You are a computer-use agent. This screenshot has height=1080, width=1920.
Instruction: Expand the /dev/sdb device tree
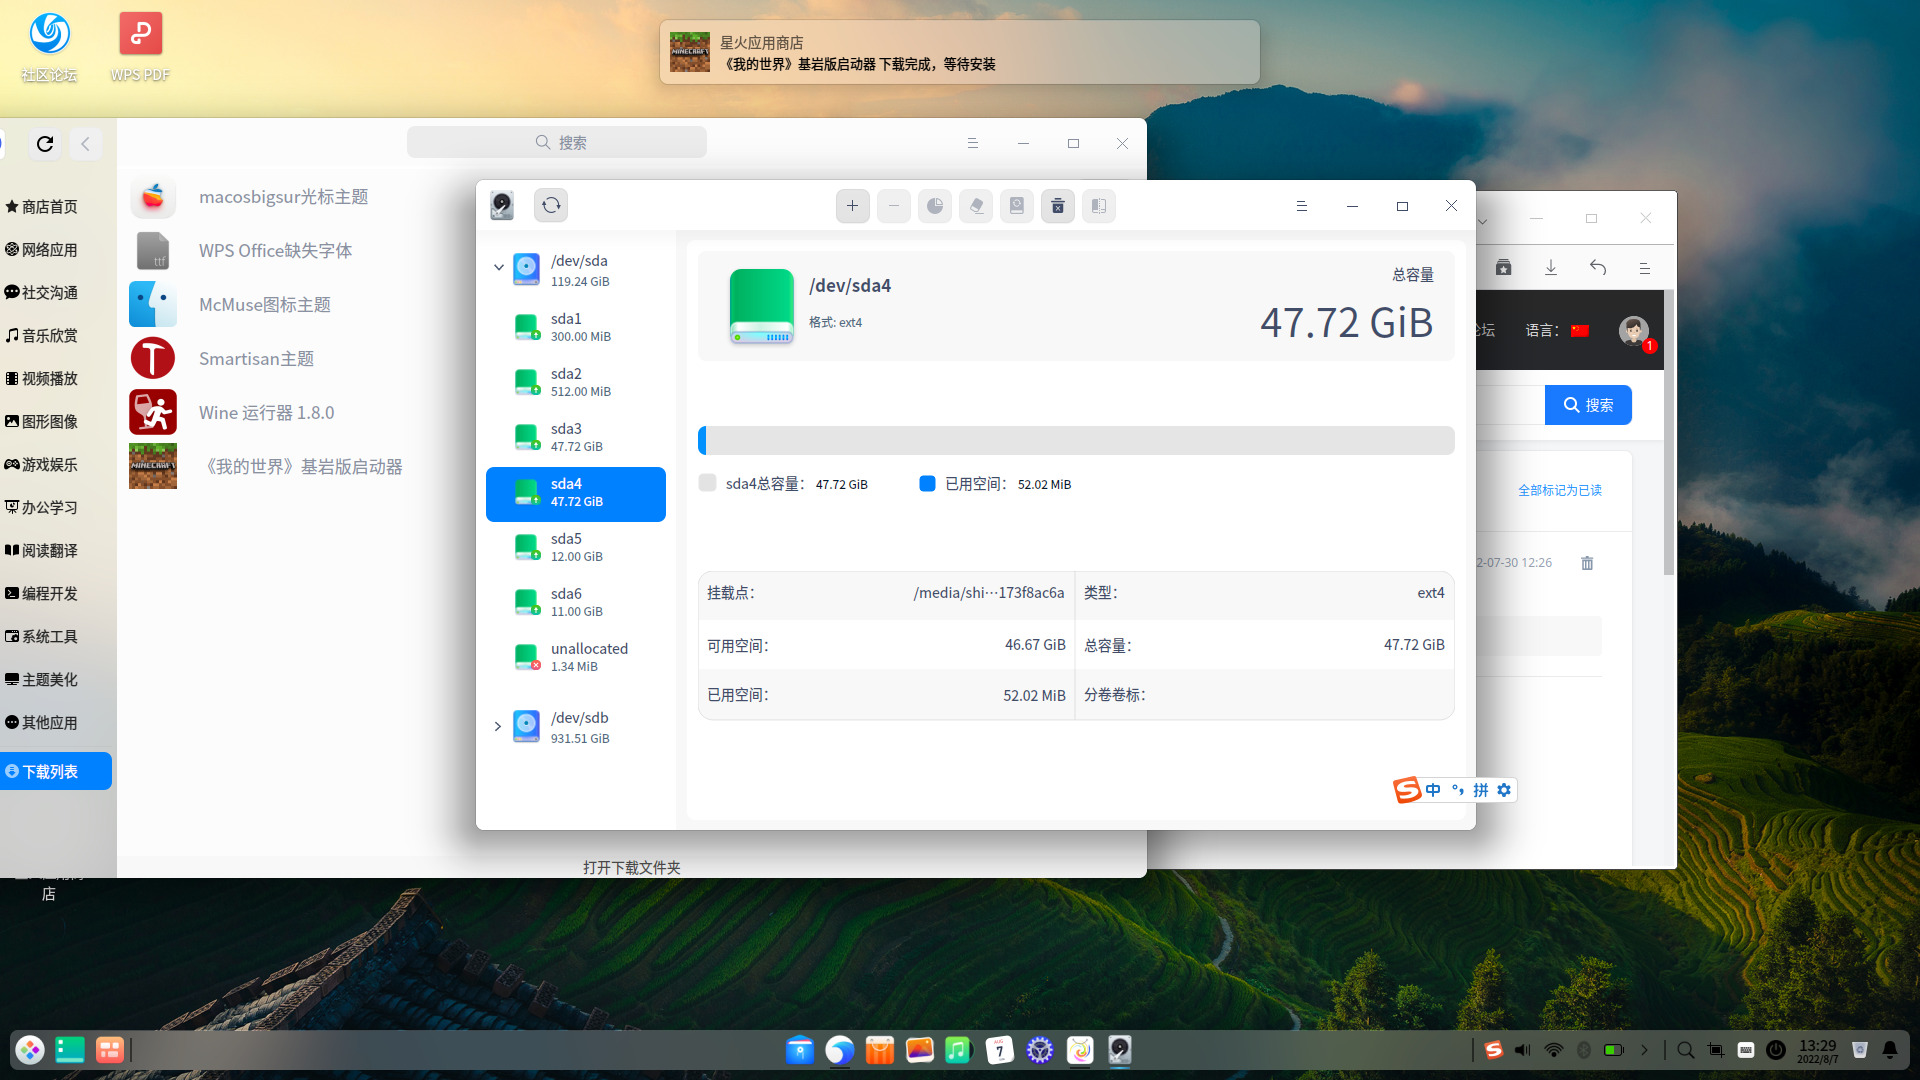(x=498, y=727)
